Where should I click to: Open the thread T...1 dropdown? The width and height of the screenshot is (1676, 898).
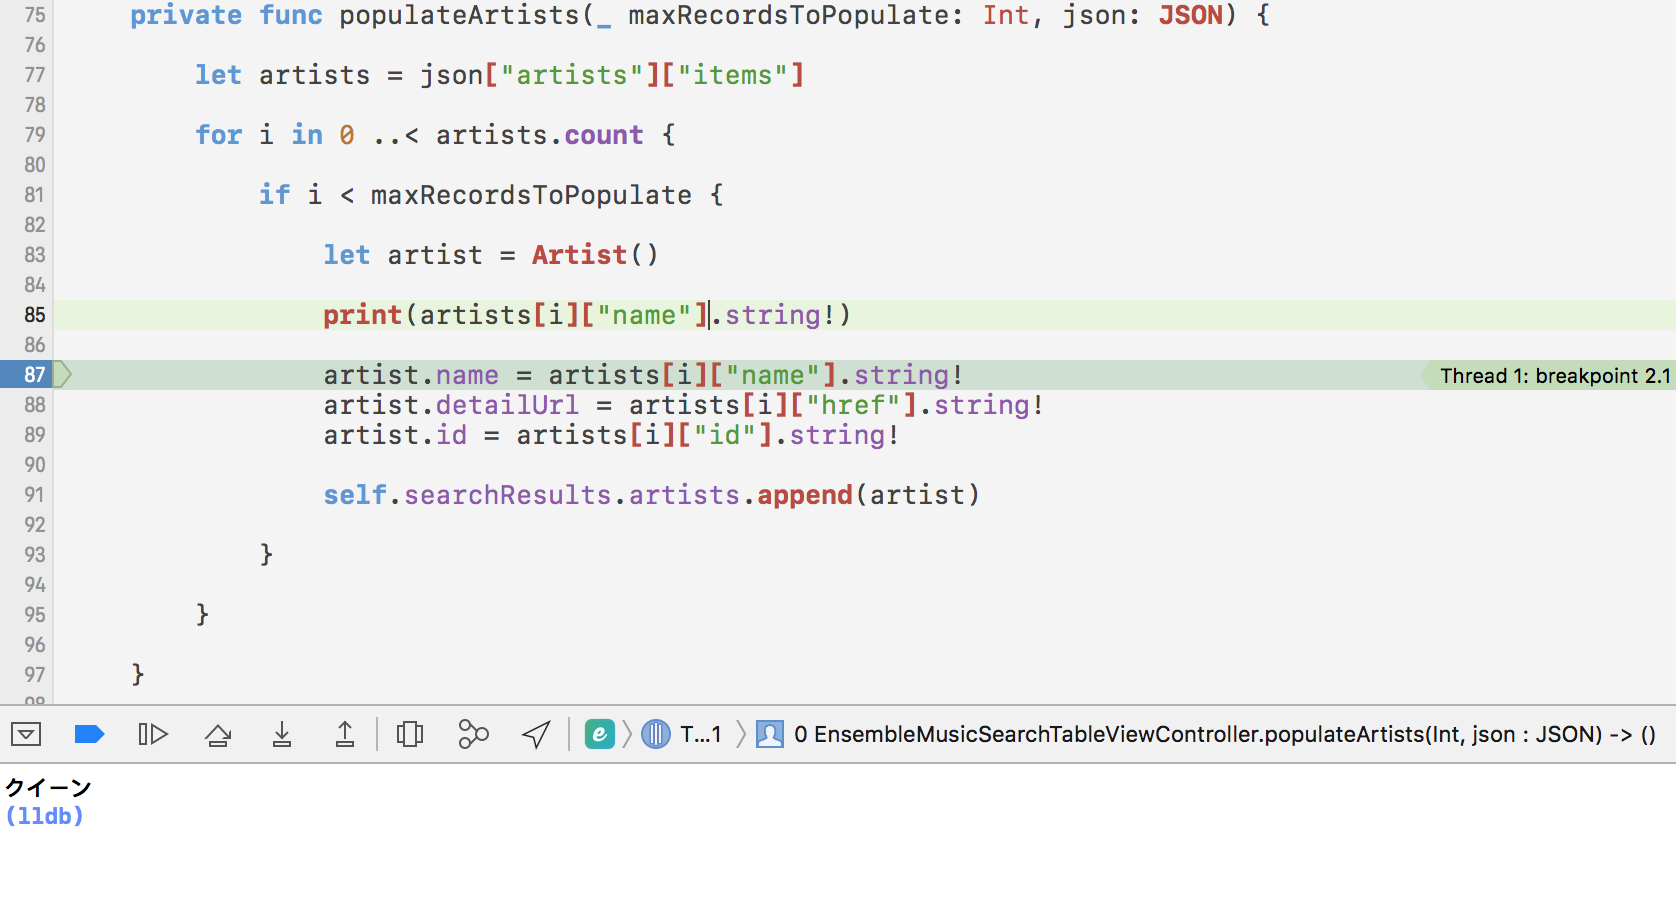(700, 735)
